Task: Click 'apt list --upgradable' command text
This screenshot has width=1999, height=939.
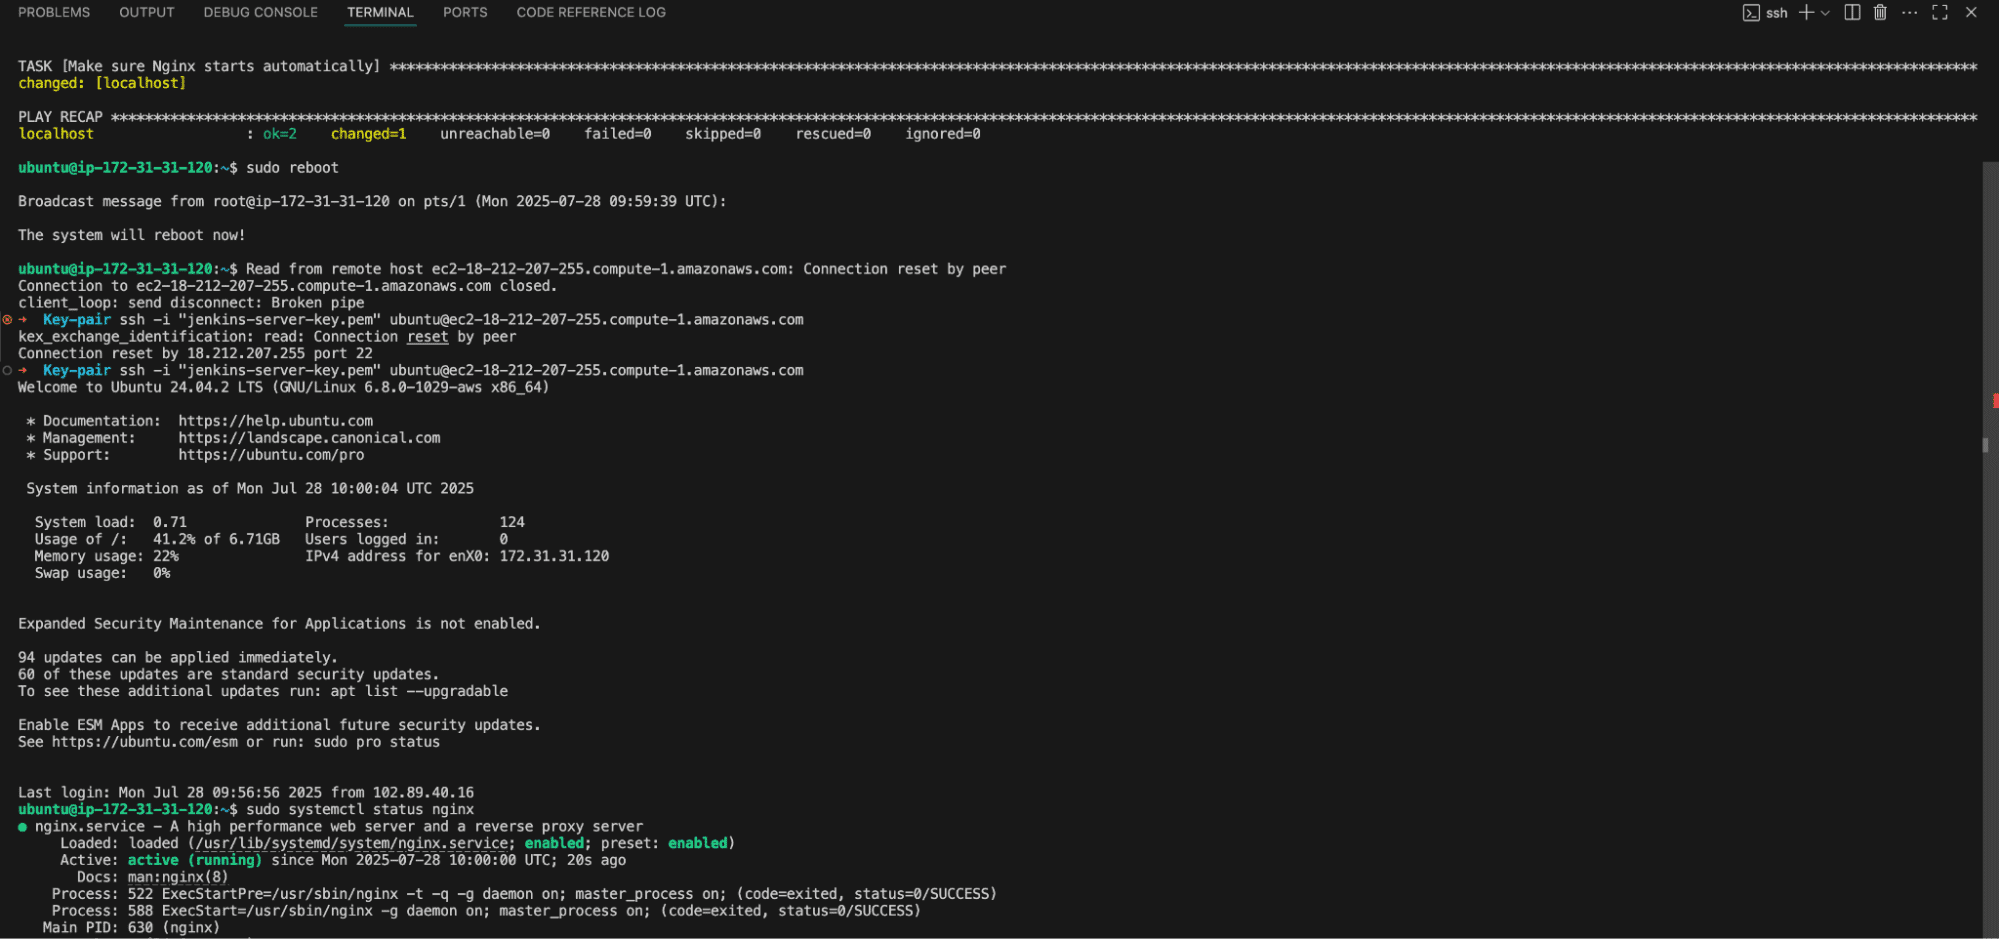Action: point(419,692)
